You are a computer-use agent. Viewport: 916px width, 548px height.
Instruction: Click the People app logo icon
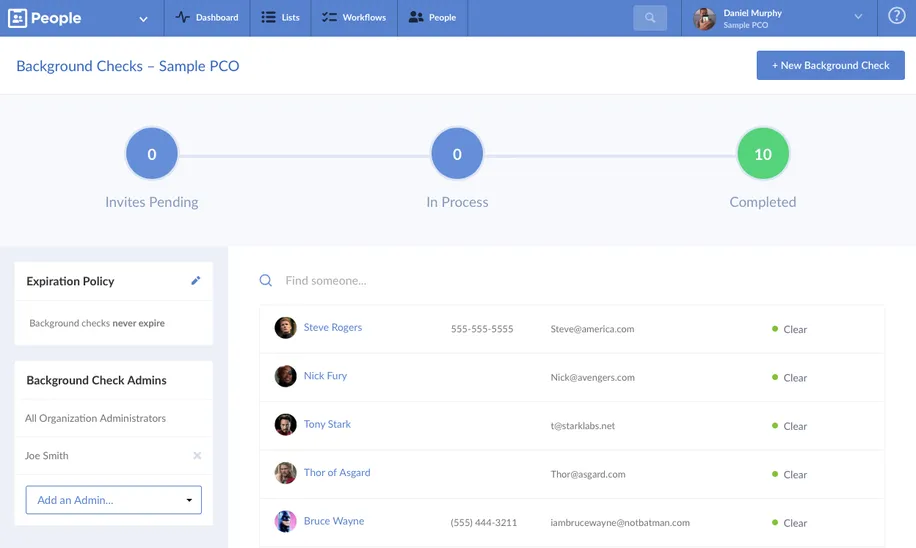[x=17, y=18]
